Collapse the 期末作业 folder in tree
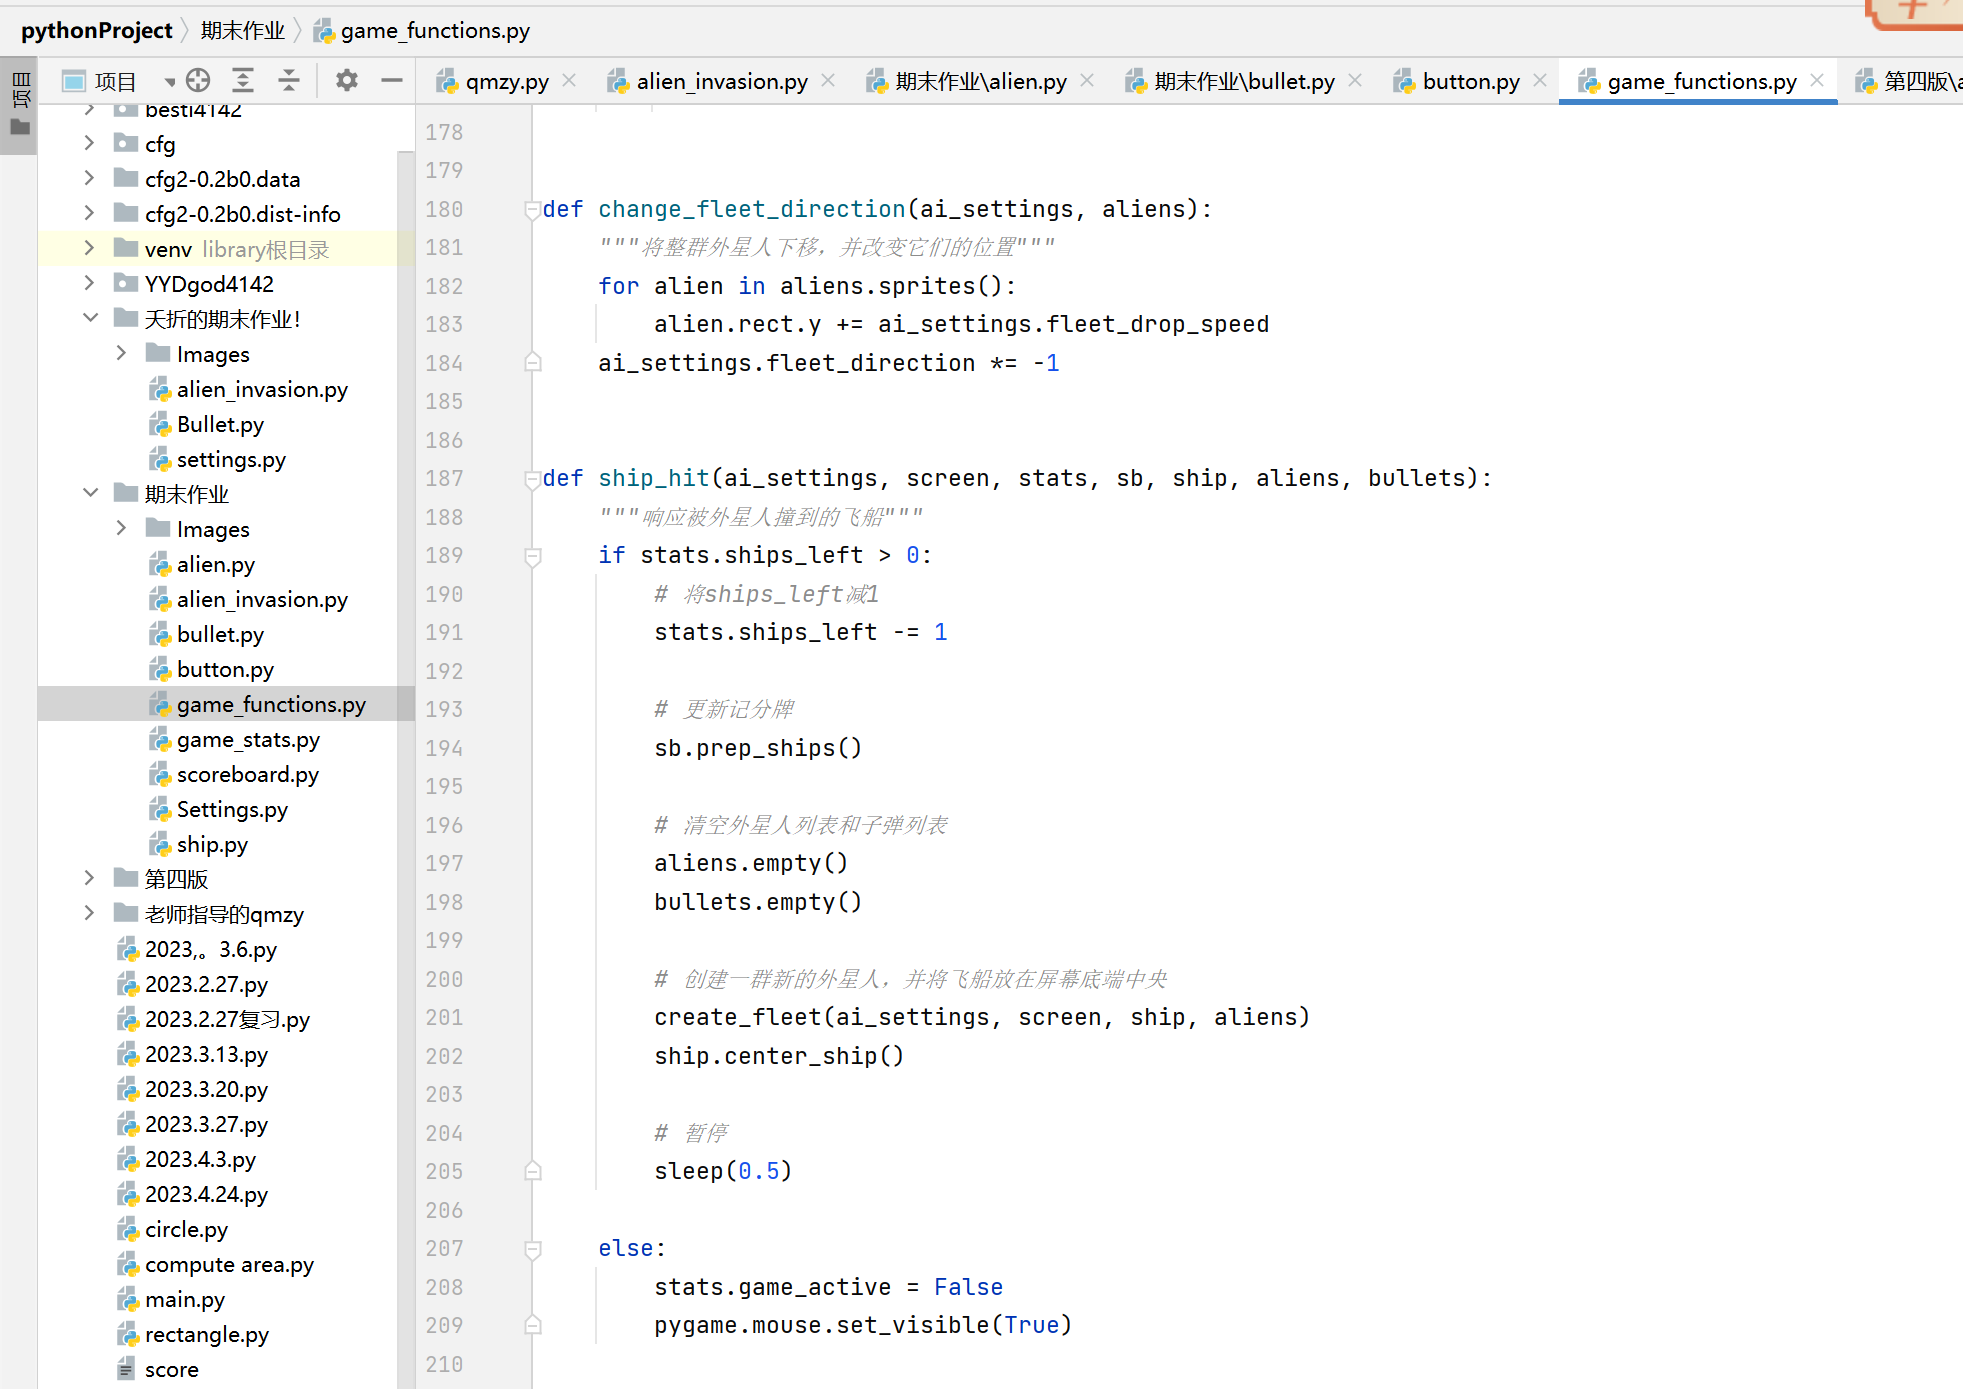The image size is (1963, 1389). [89, 493]
